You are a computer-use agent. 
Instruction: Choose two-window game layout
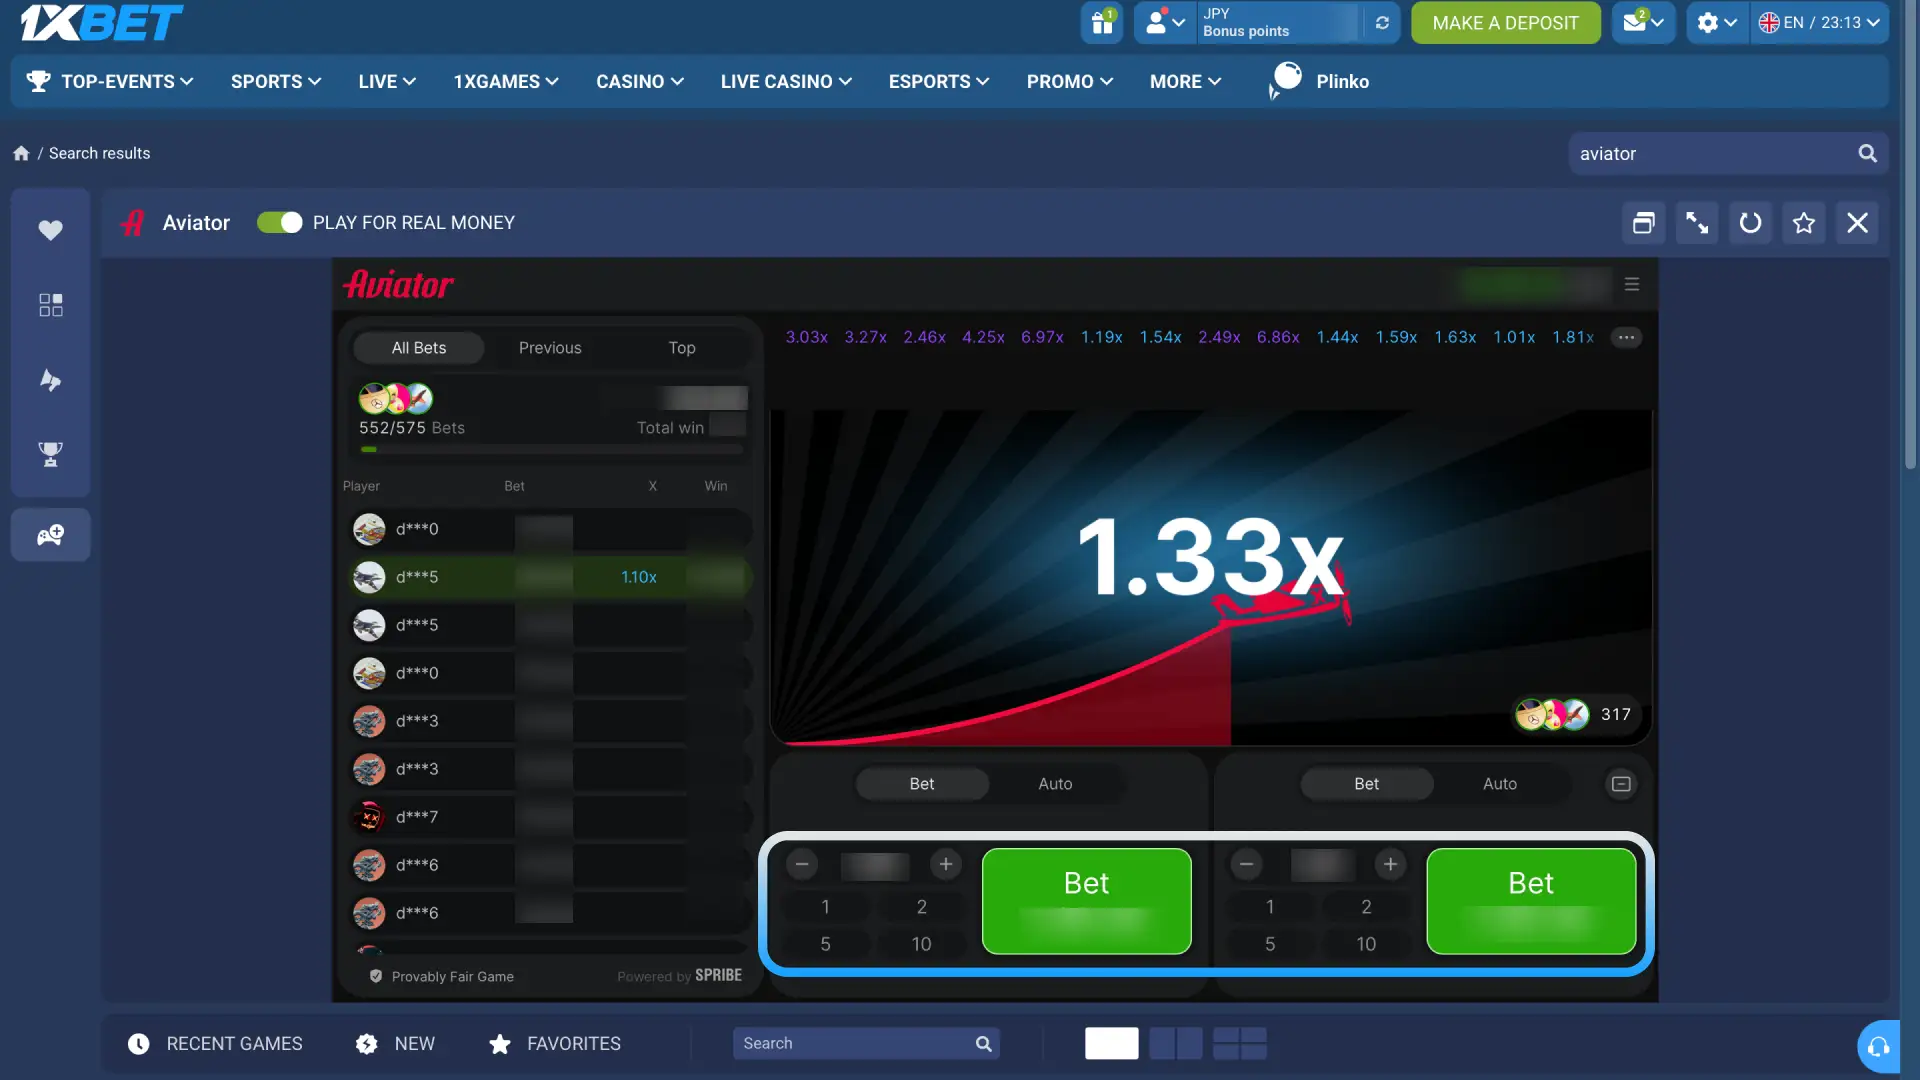point(1176,1044)
